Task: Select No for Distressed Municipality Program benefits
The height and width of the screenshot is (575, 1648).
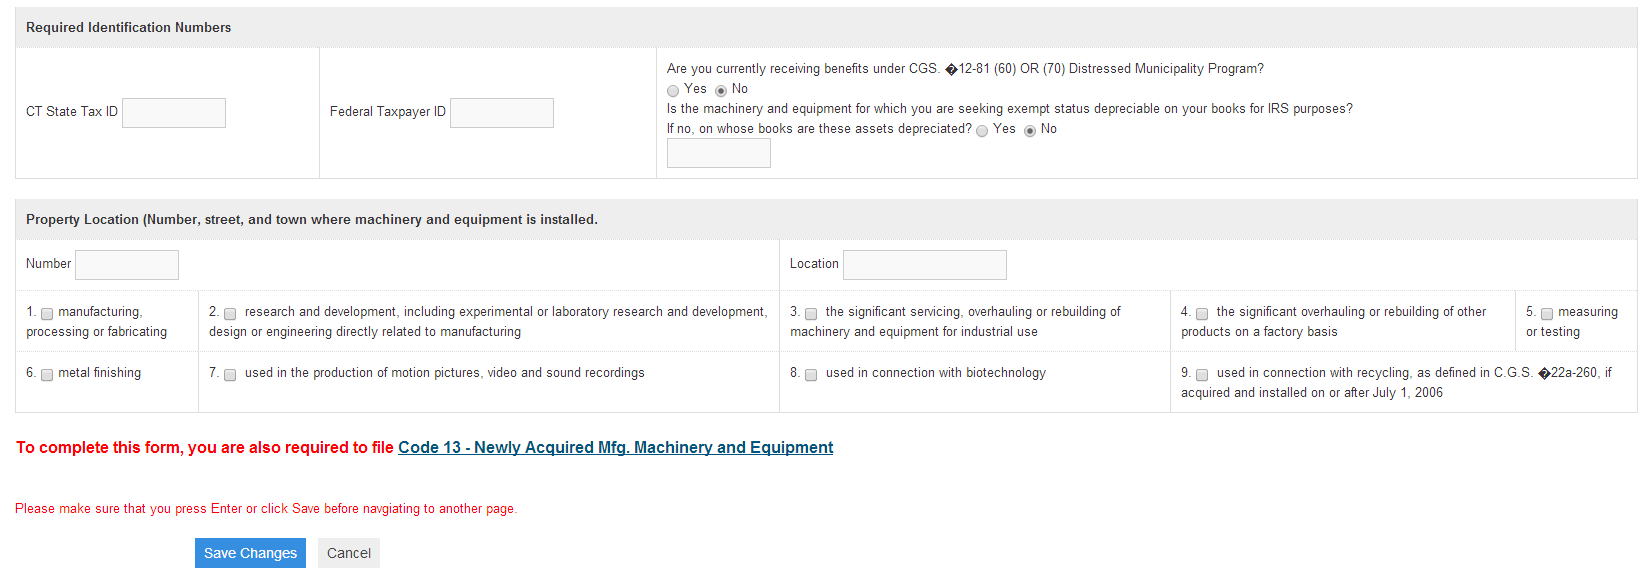Action: [x=721, y=91]
